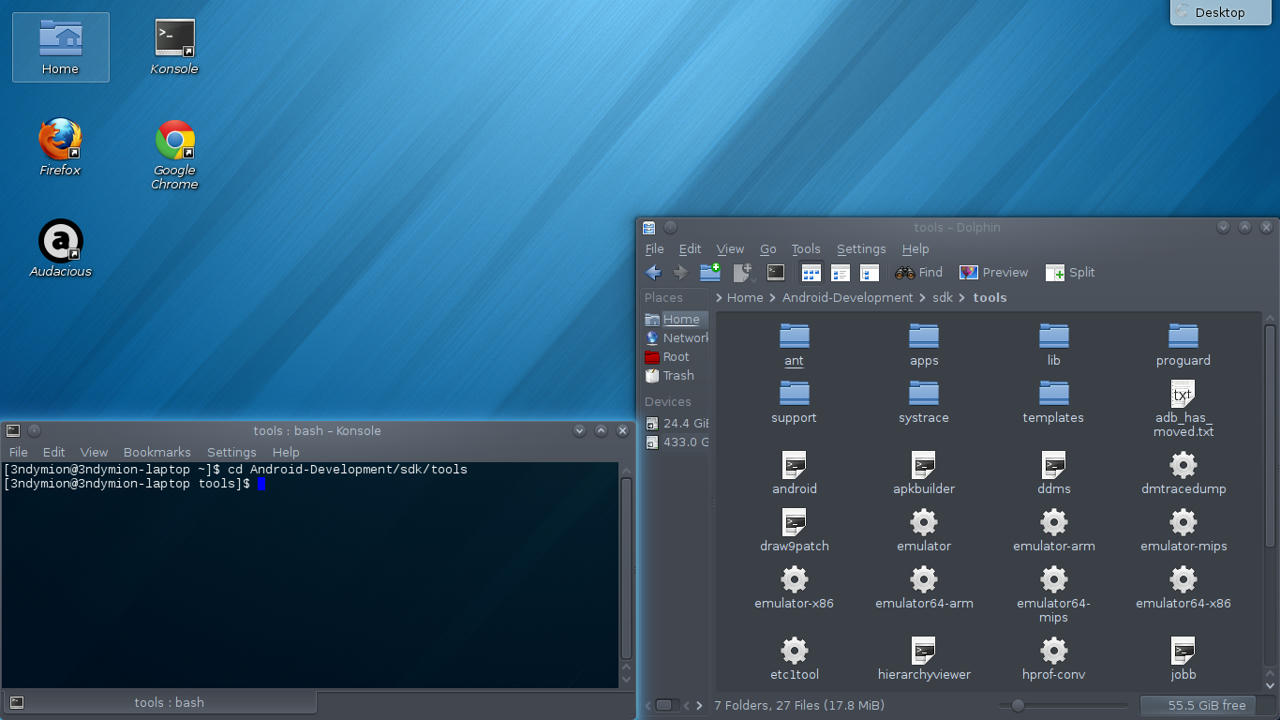The width and height of the screenshot is (1280, 720).
Task: Select the 24.4 GiB device
Action: 675,423
